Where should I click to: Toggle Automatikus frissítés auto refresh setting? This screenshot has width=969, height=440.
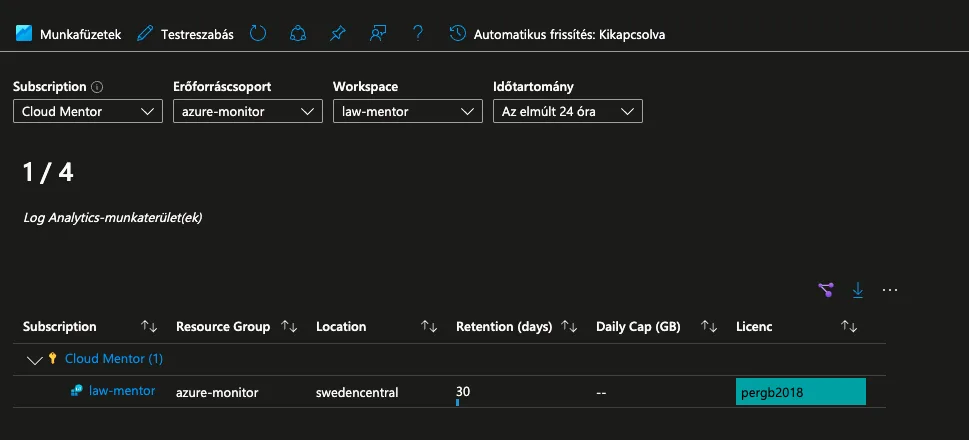point(558,34)
